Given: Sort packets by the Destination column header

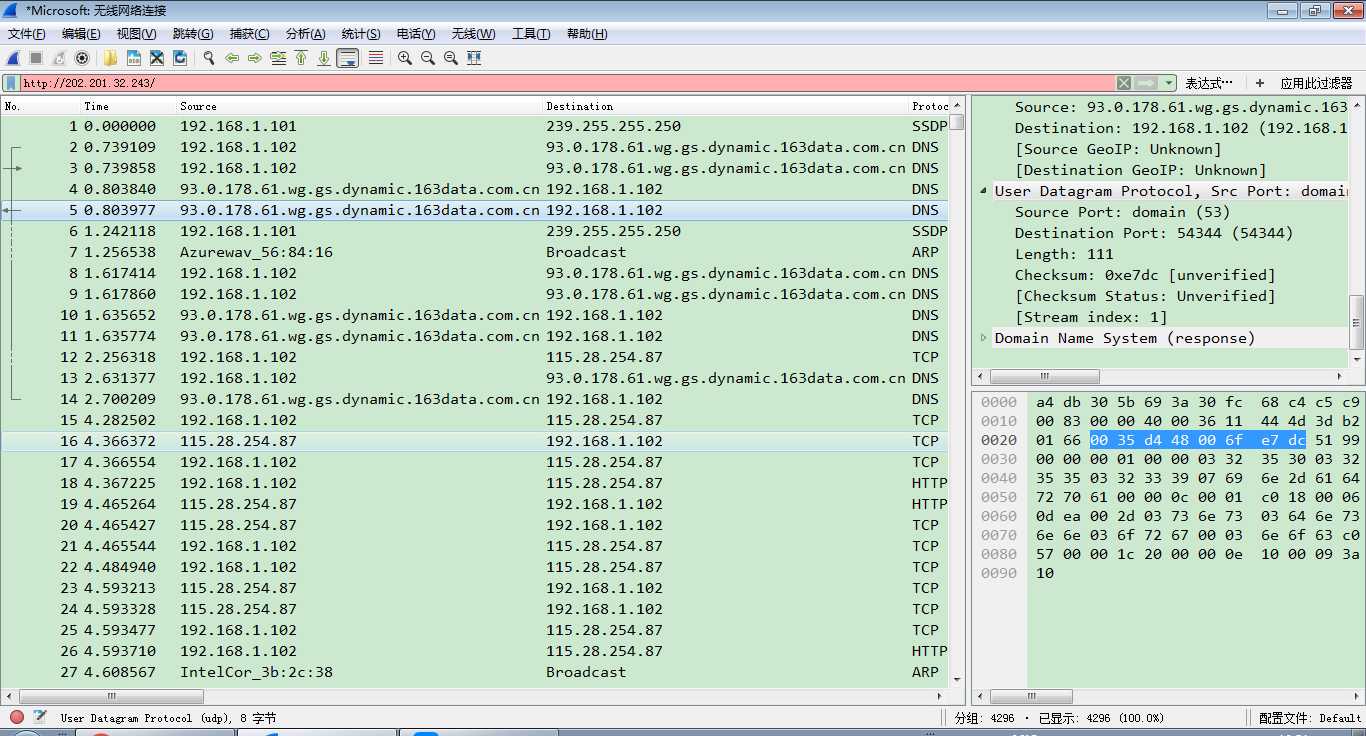Looking at the screenshot, I should coord(726,106).
